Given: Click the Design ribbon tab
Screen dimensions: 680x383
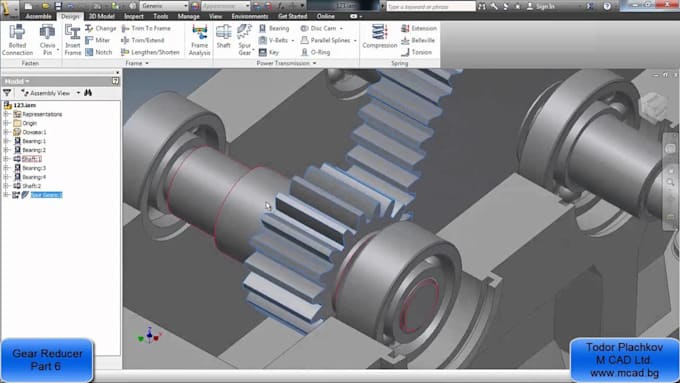Looking at the screenshot, I should 70,16.
